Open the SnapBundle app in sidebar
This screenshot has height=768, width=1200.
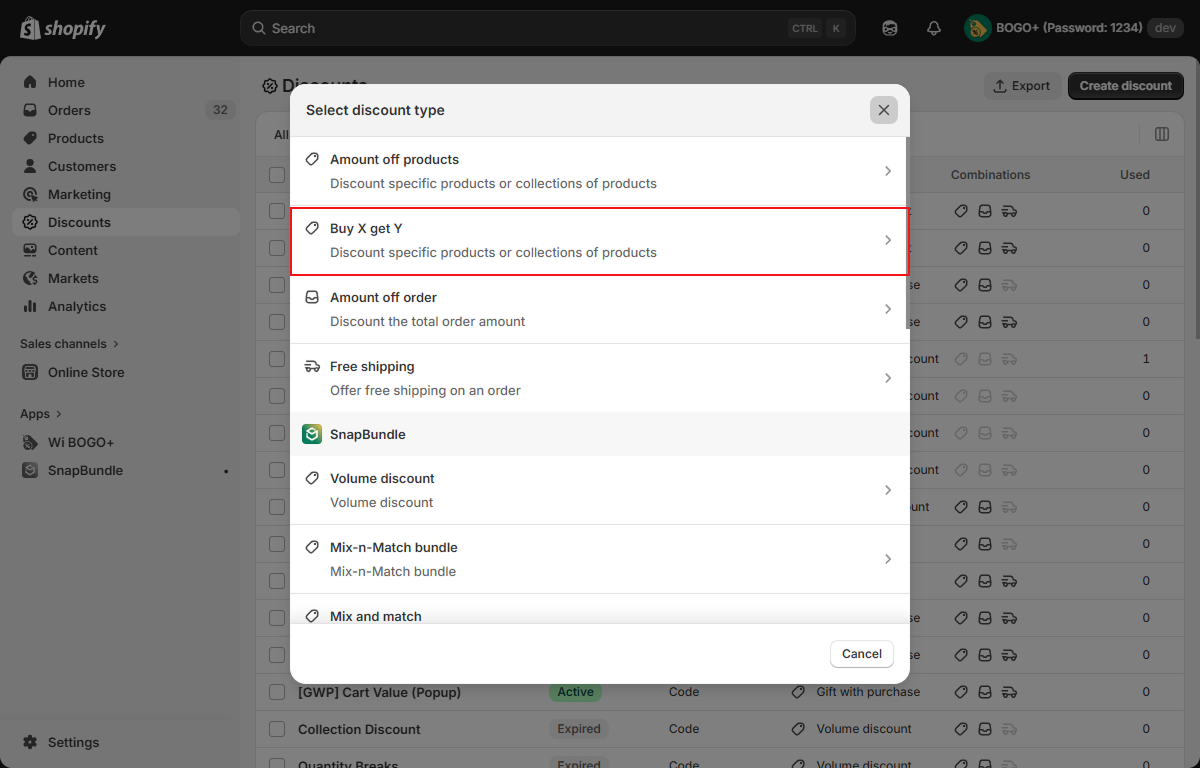pyautogui.click(x=125, y=470)
